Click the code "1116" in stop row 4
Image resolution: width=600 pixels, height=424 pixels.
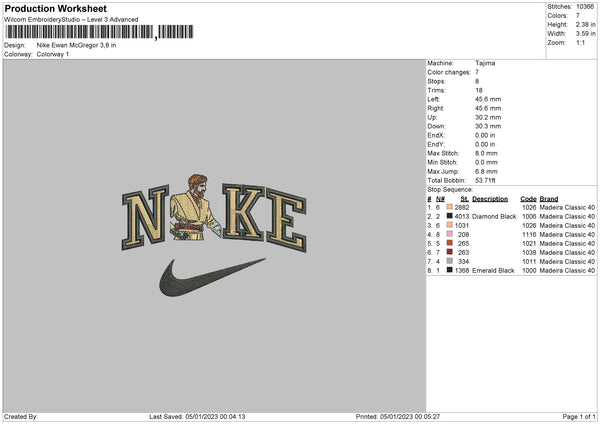click(x=529, y=235)
